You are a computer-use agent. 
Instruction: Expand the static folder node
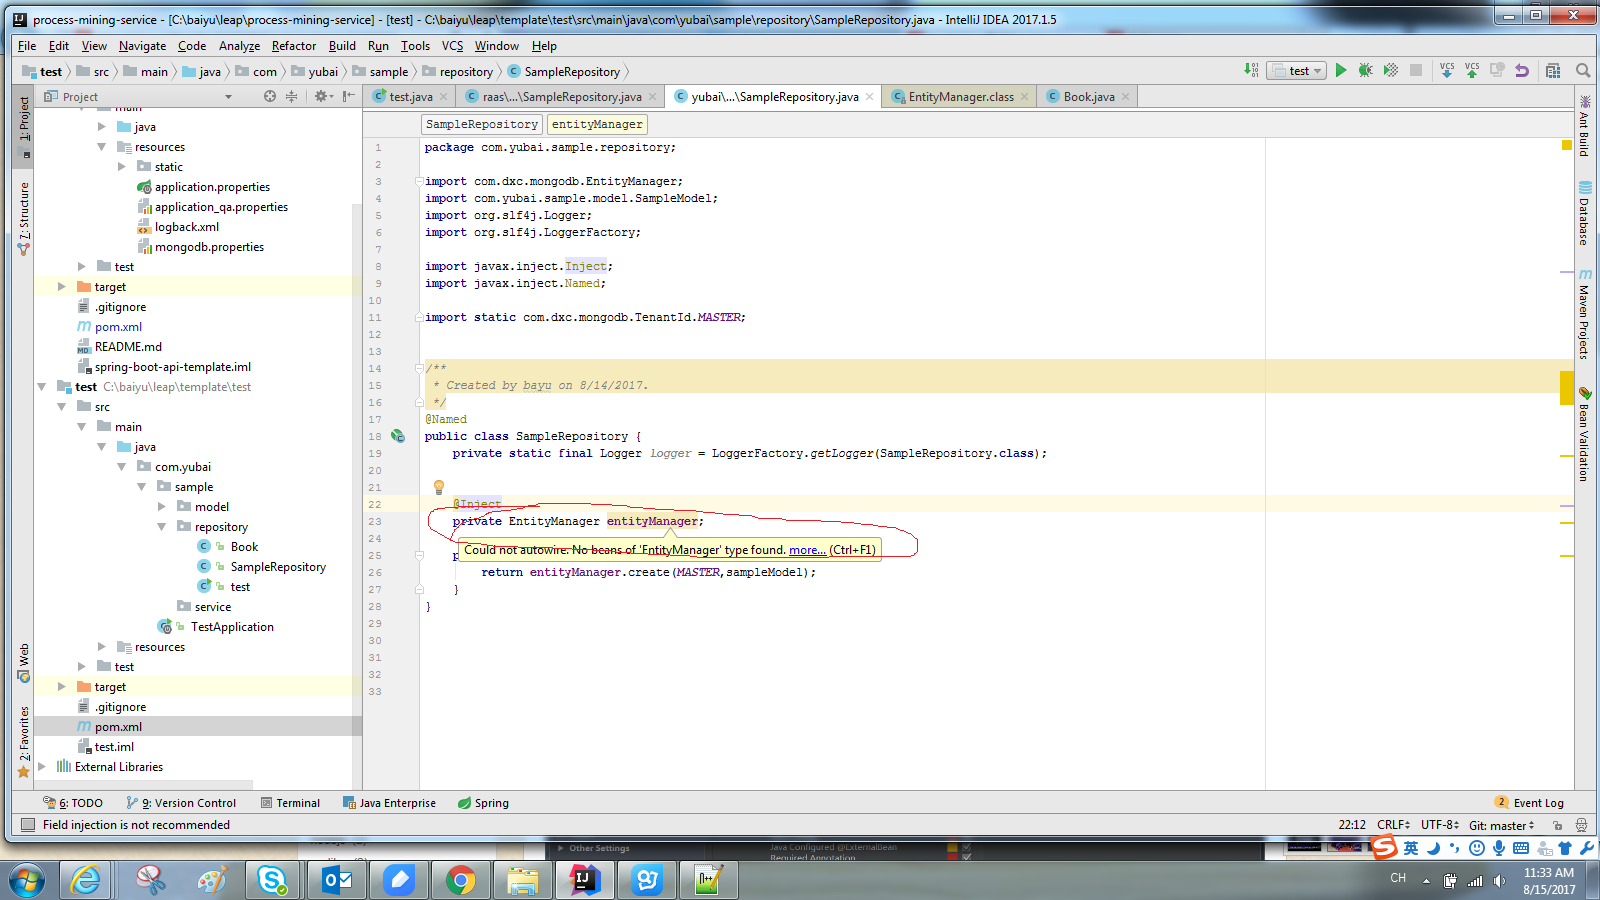pyautogui.click(x=121, y=167)
